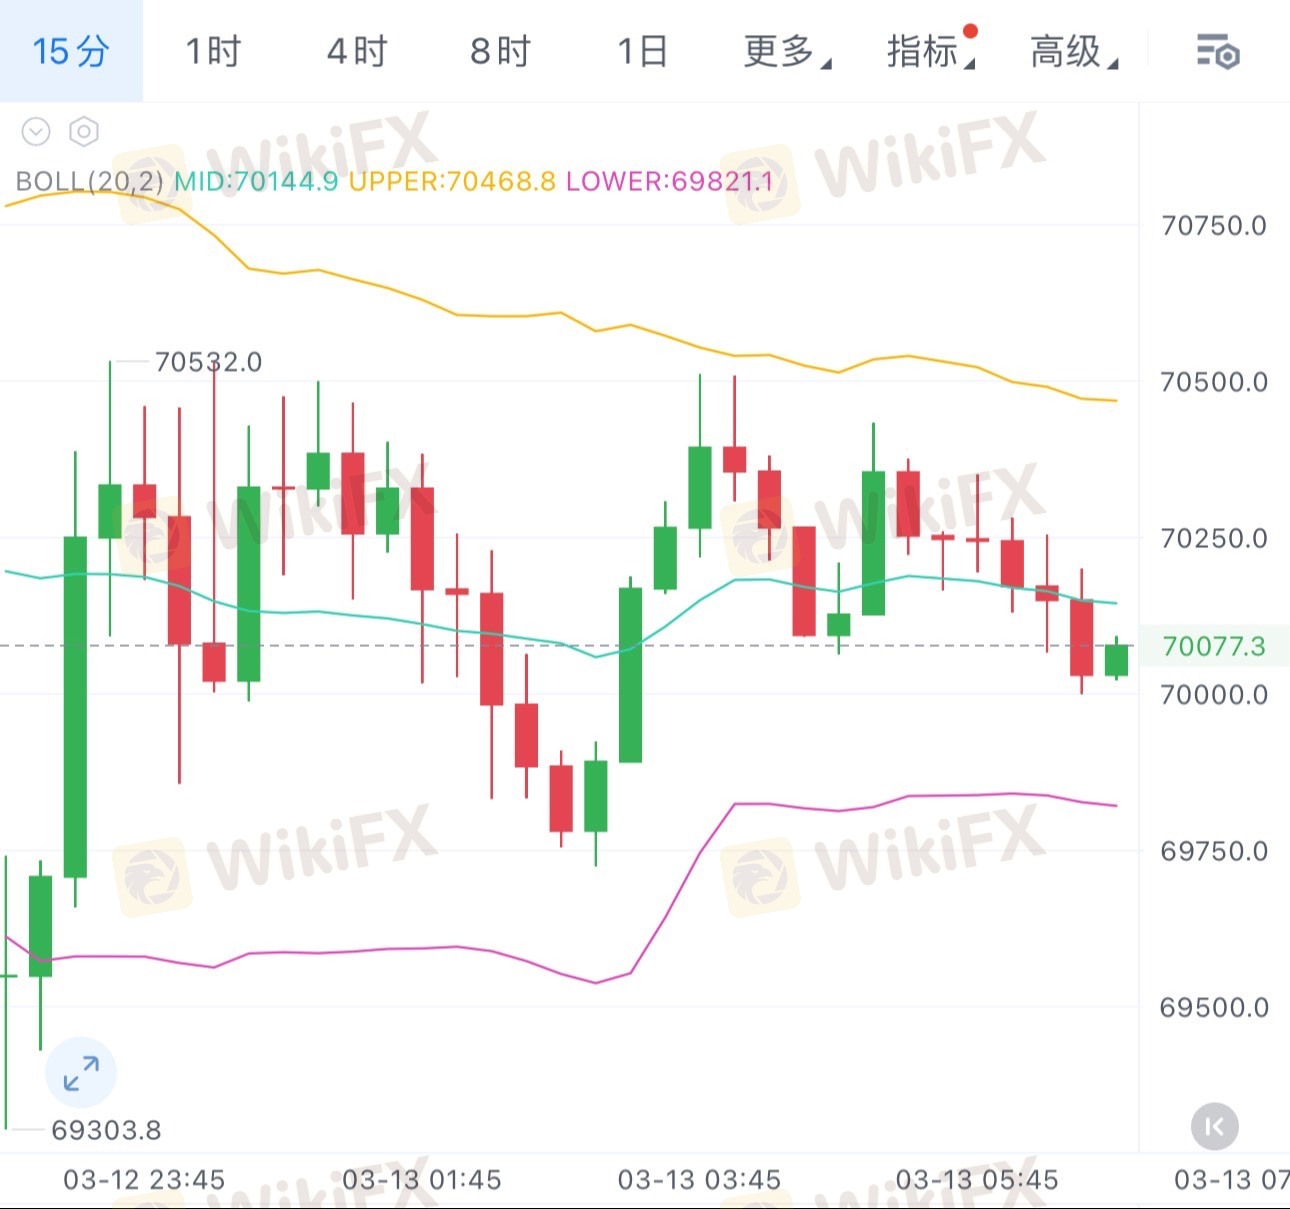Collapse the BOLL indicator with the circled chevron
1290x1209 pixels.
click(x=36, y=131)
